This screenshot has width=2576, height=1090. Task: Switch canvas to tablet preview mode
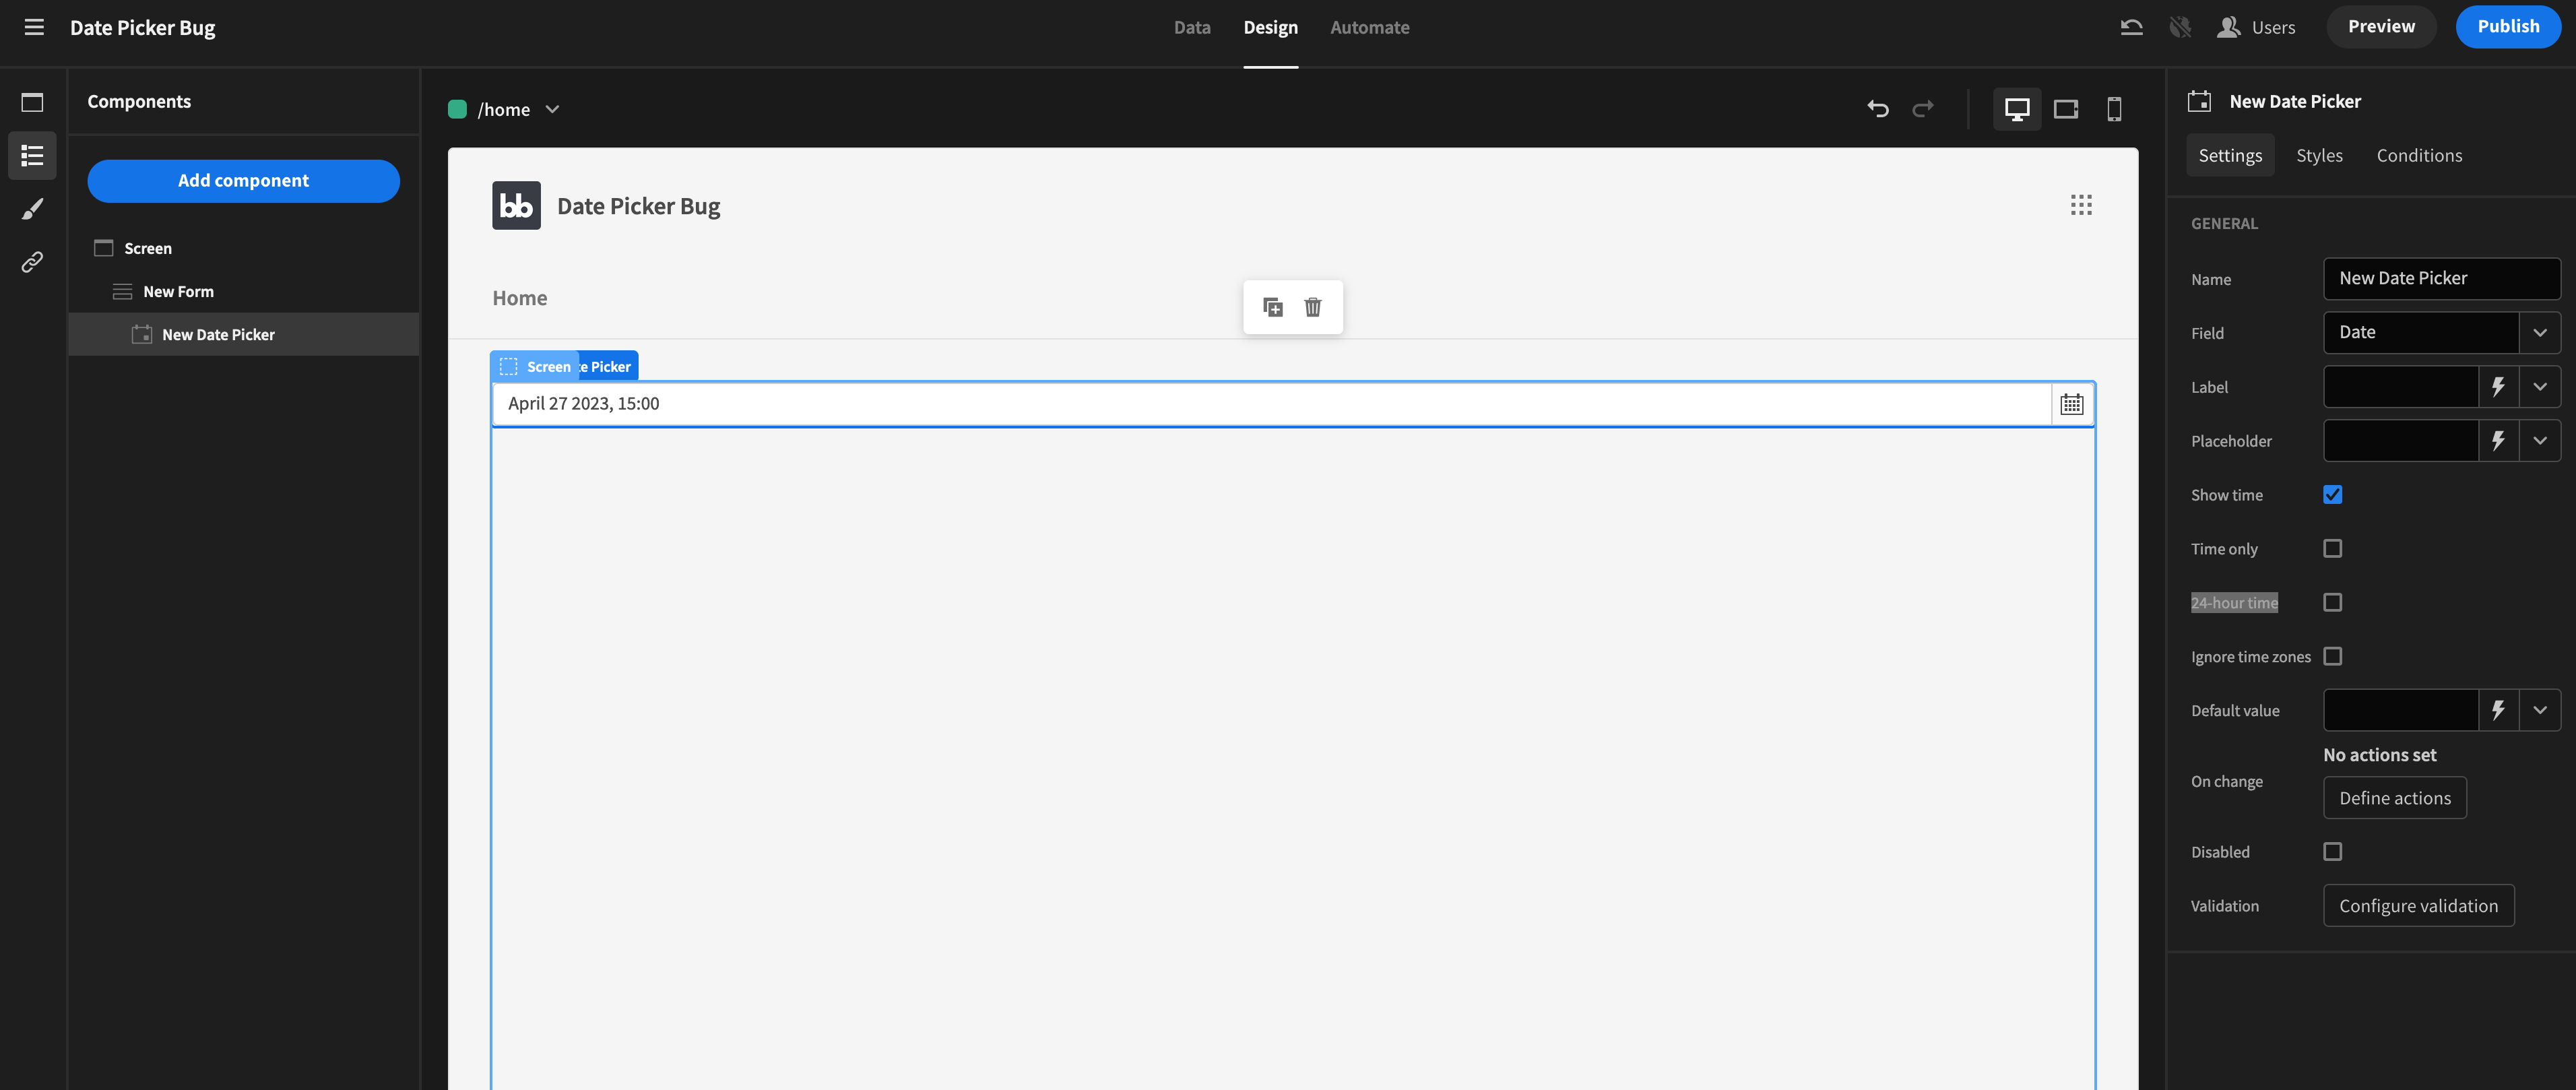[2065, 109]
